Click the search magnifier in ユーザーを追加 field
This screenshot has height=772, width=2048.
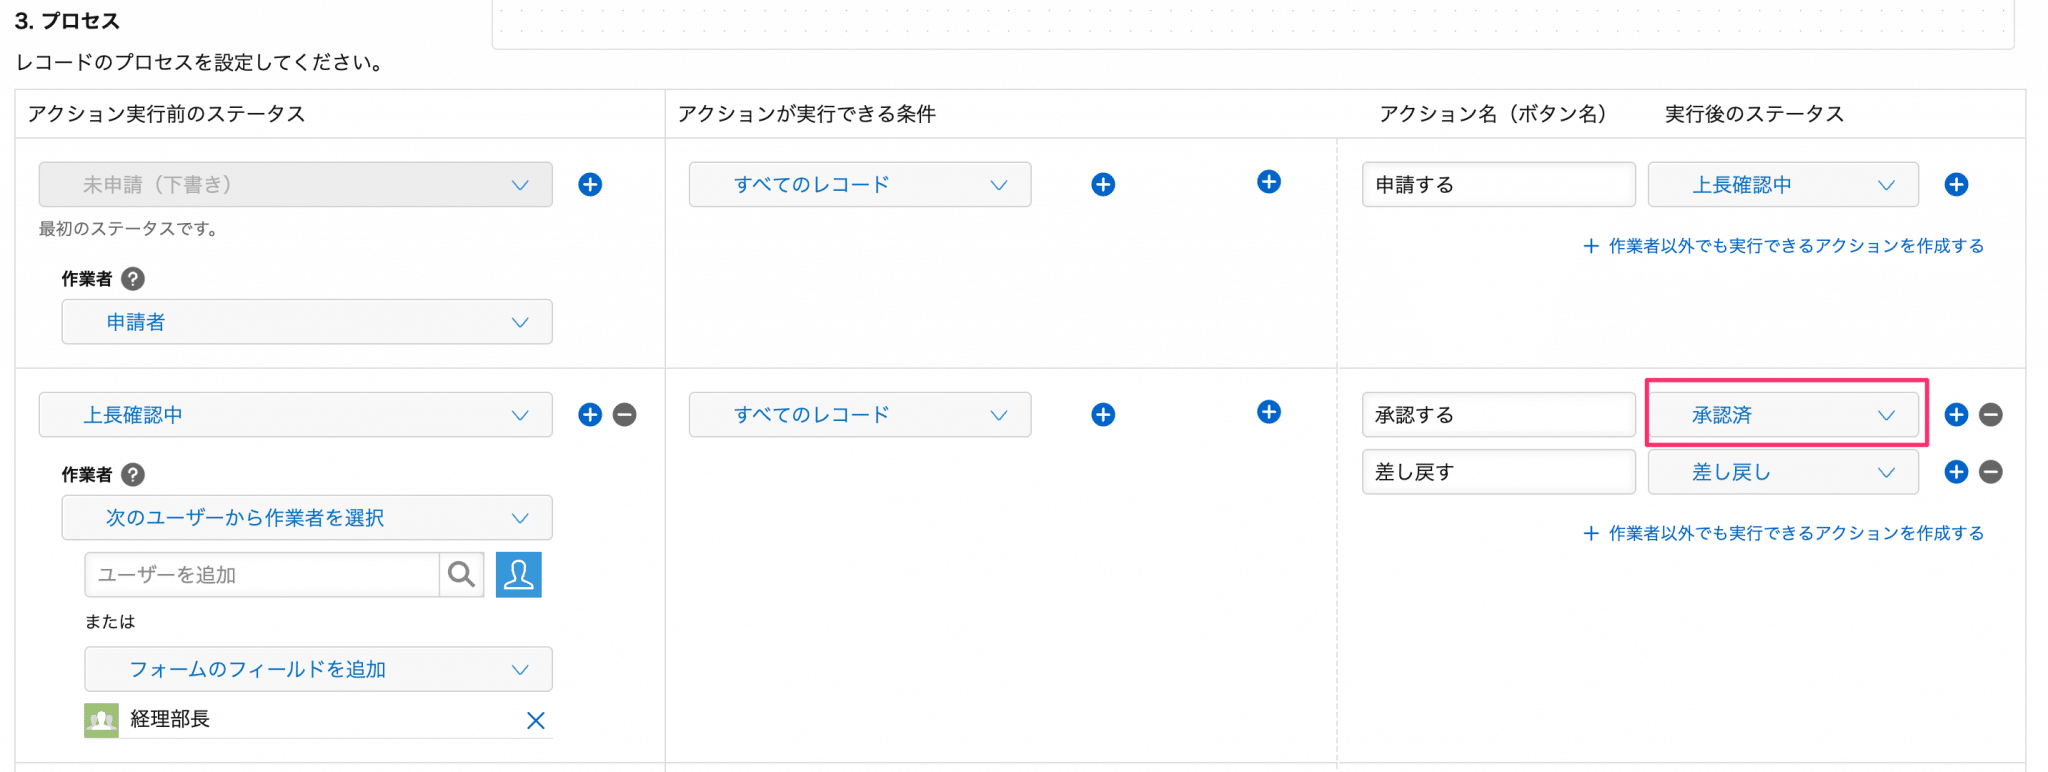[461, 575]
